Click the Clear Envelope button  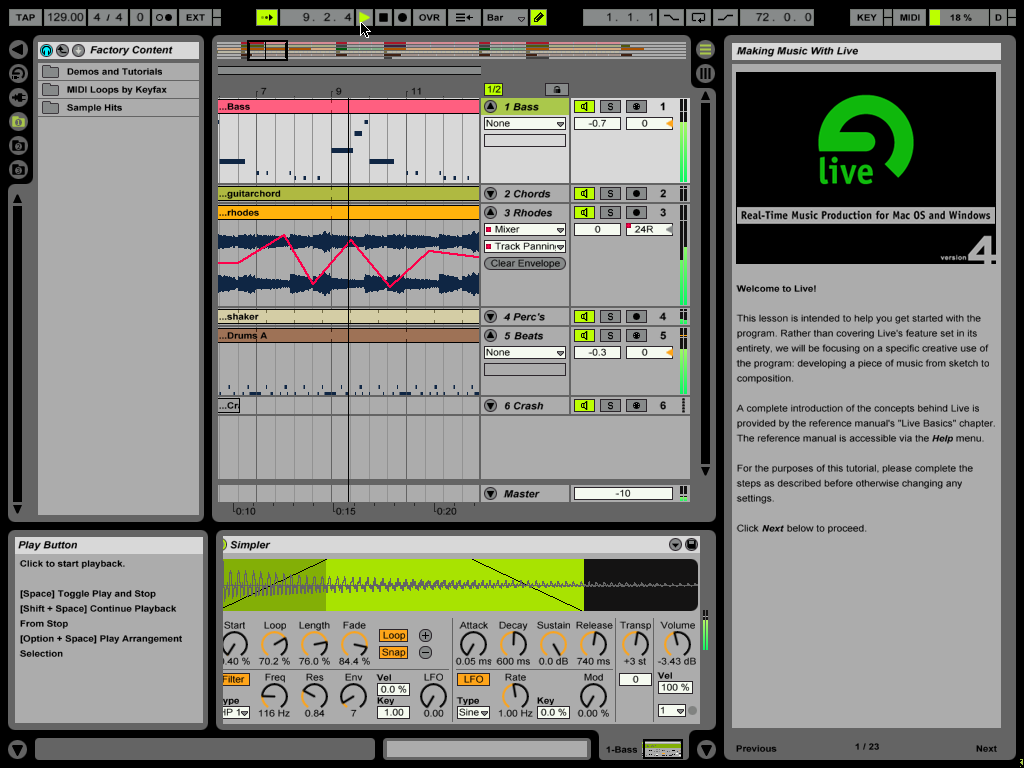point(525,263)
